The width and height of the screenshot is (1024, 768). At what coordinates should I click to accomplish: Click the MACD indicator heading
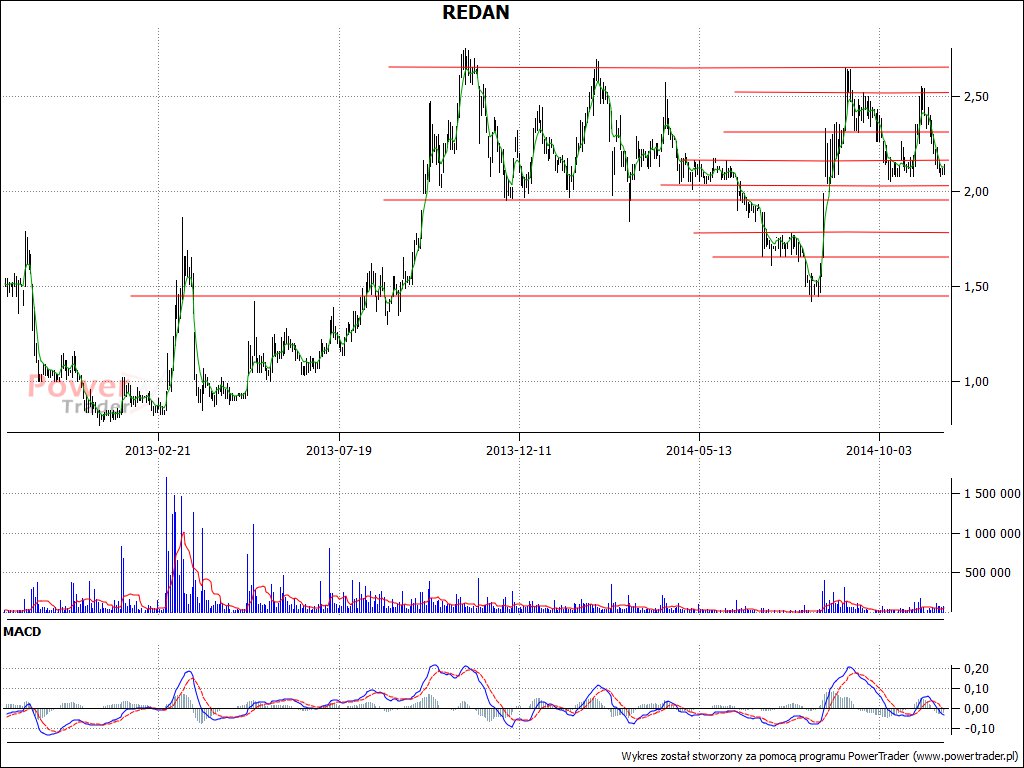tap(22, 632)
